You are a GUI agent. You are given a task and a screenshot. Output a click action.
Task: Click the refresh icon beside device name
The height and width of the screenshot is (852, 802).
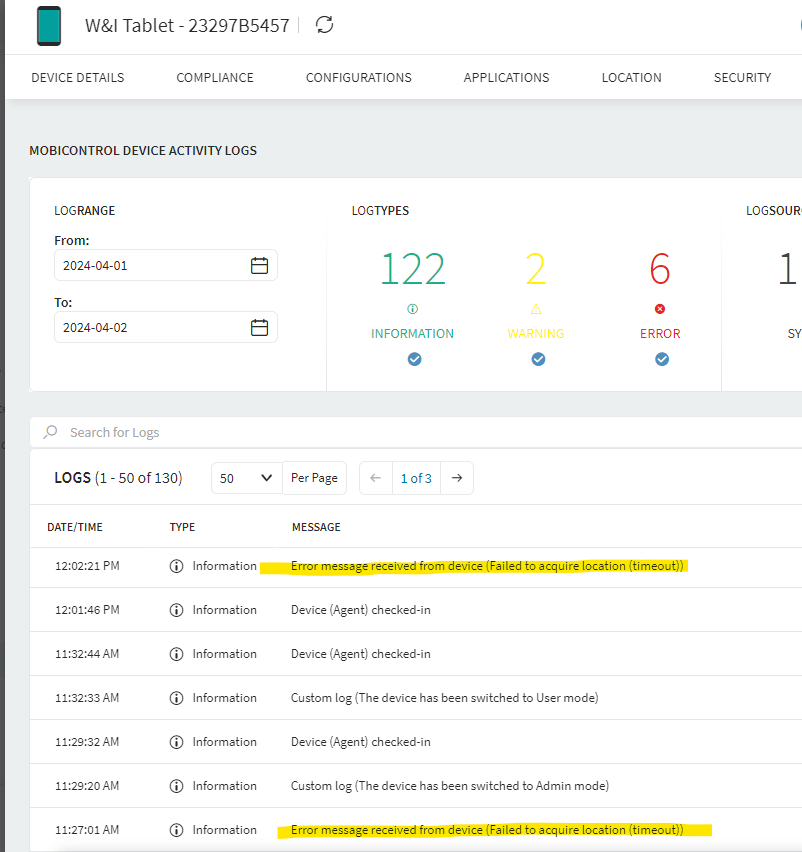click(x=324, y=25)
